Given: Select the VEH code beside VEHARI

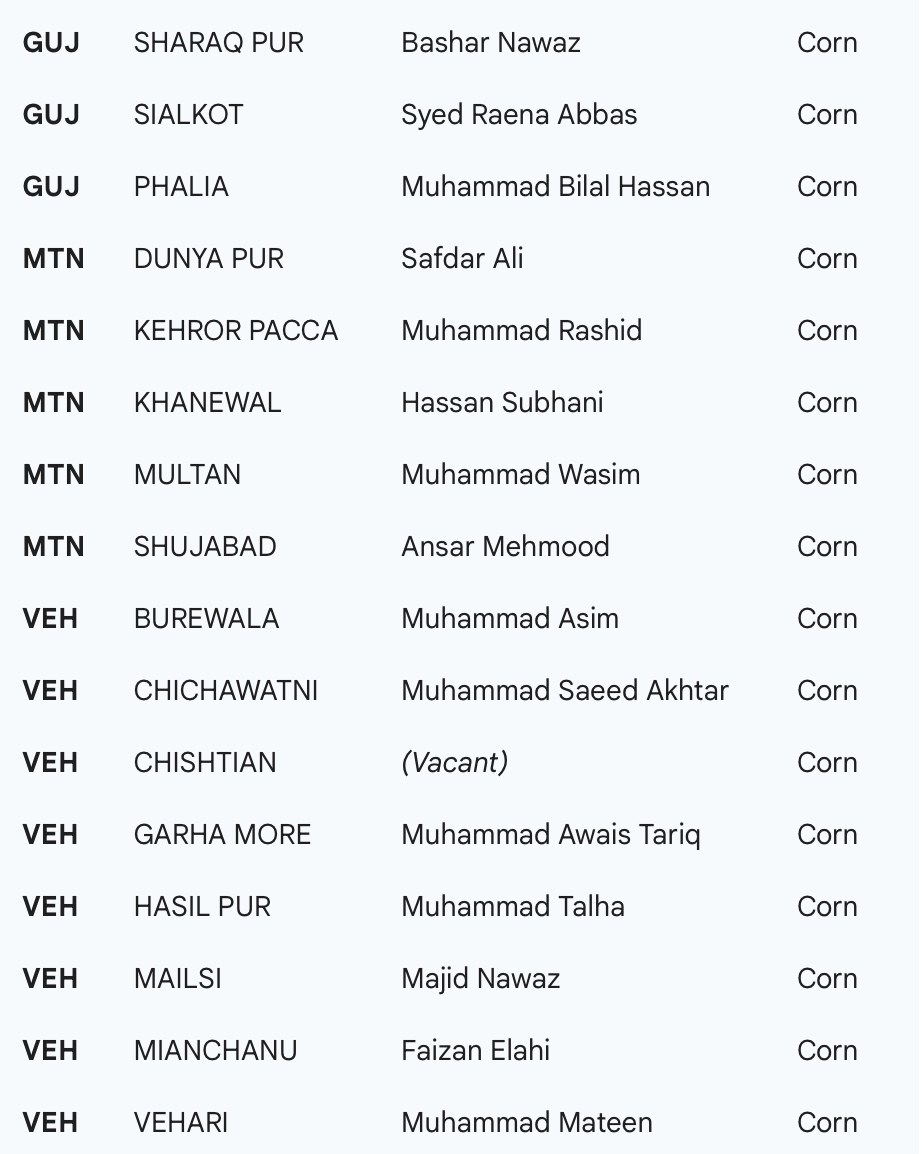Looking at the screenshot, I should pos(50,1123).
